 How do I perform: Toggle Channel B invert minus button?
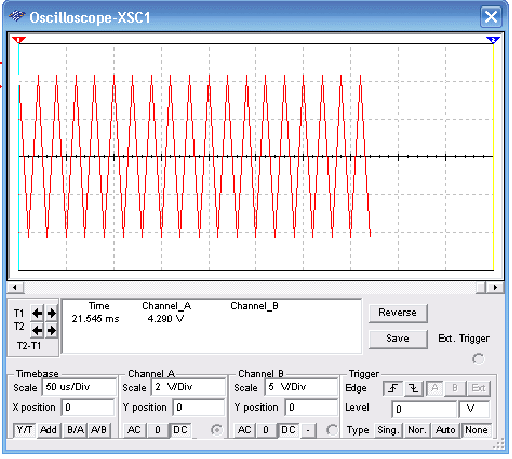coord(308,430)
